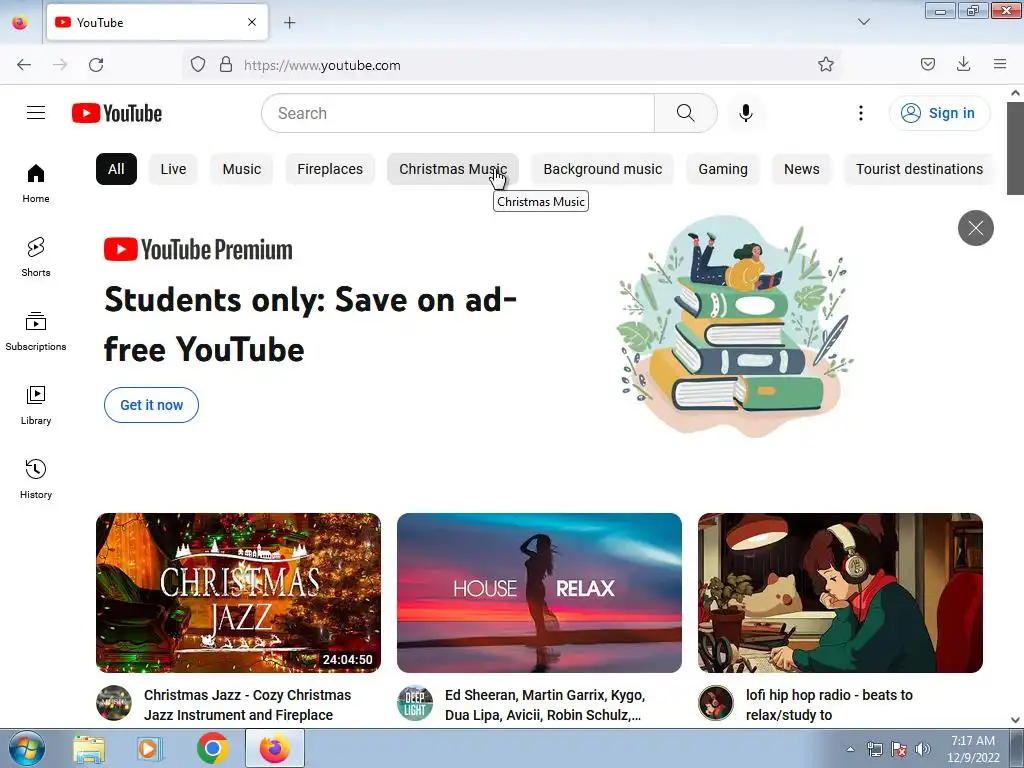Select the Fireplaces filter chip
Screen dimensions: 1024x768
[330, 169]
